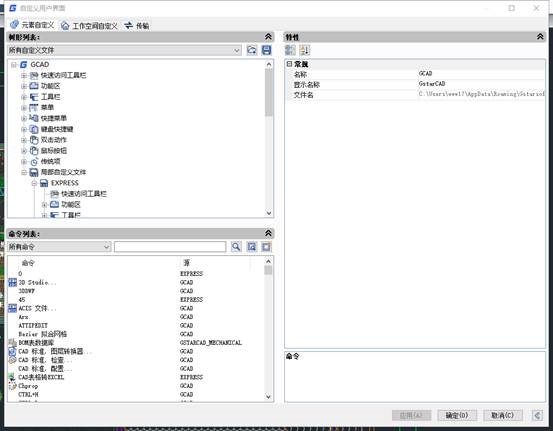This screenshot has height=431, width=553.
Task: Click the 传统项 clock icon
Action: [x=34, y=162]
